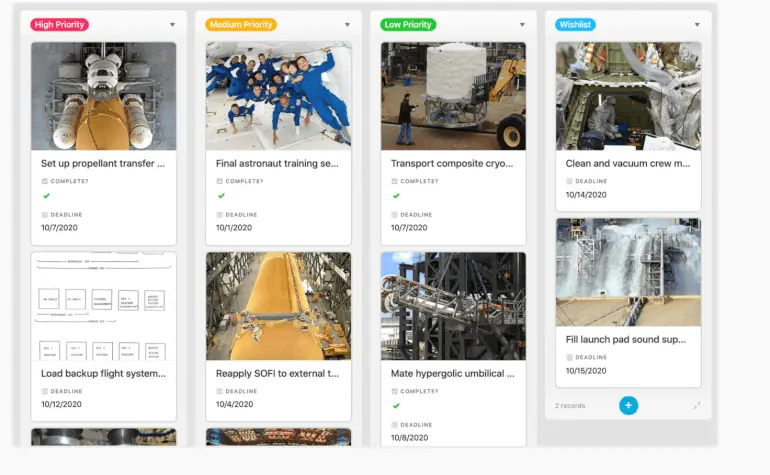This screenshot has height=475, width=770.
Task: Select deadline 10/7/2020 on propellant transfer card
Action: (x=59, y=227)
